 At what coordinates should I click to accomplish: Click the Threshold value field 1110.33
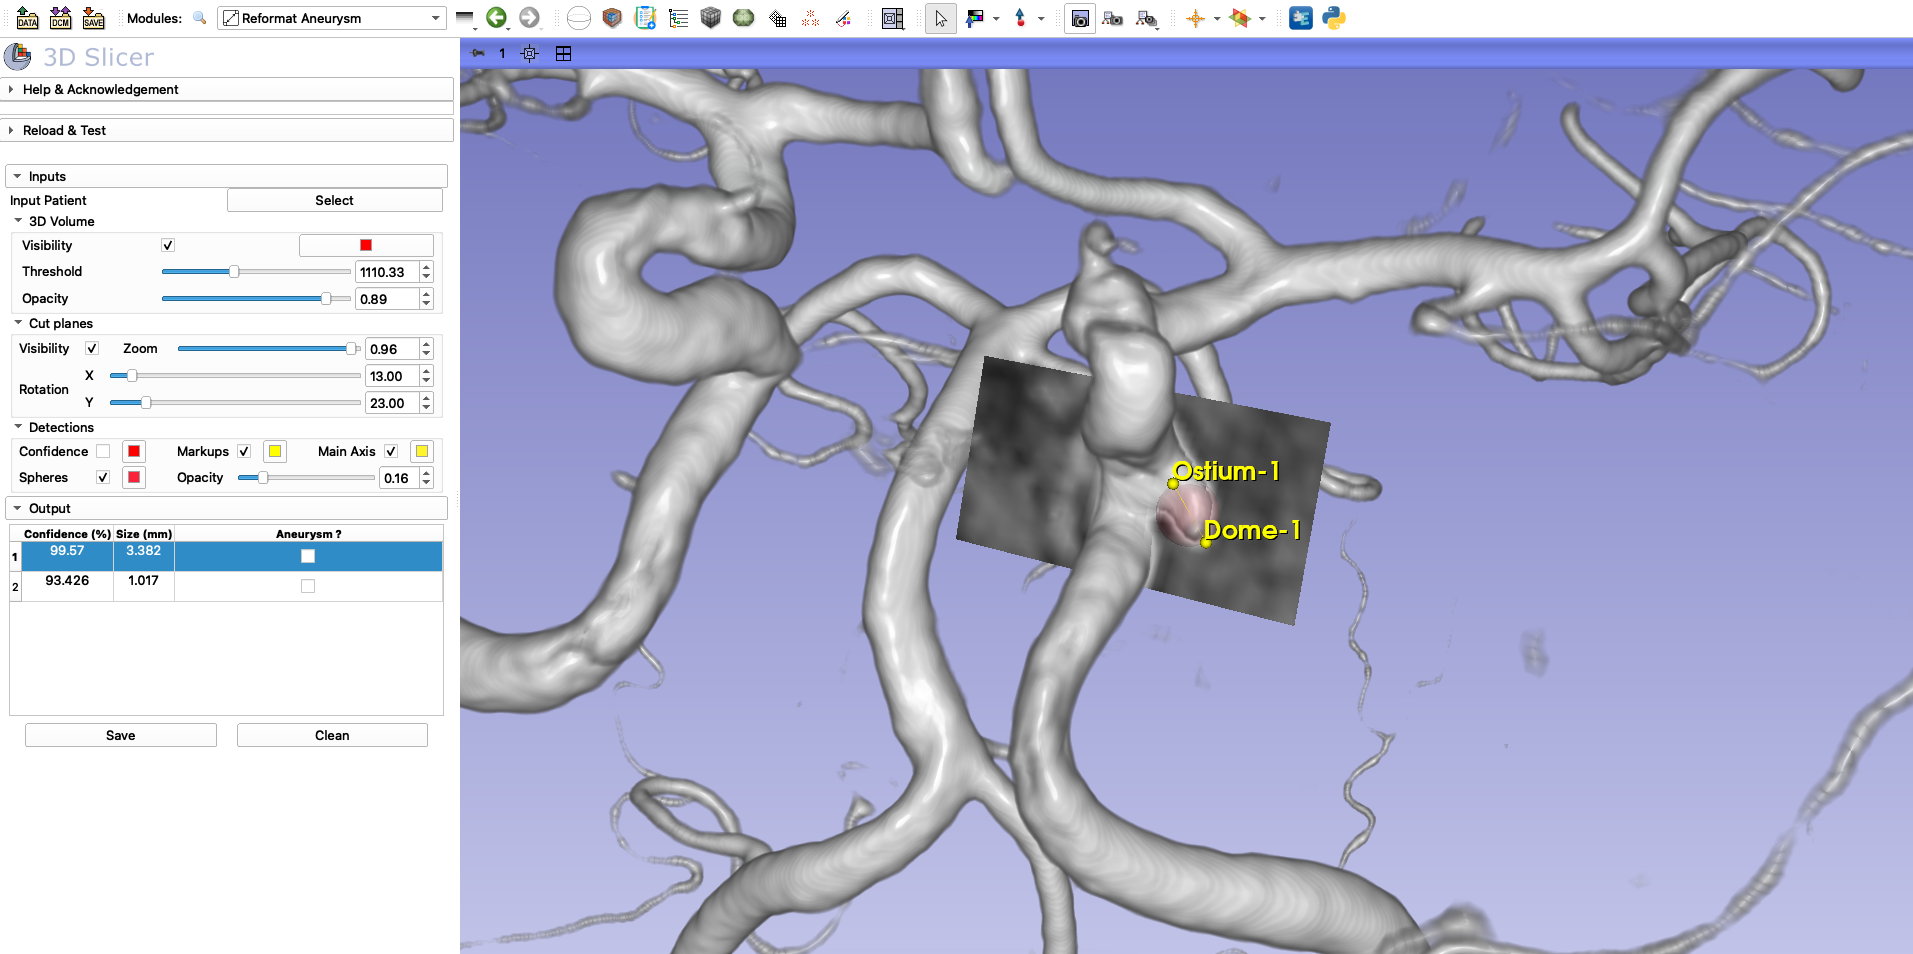tap(387, 272)
